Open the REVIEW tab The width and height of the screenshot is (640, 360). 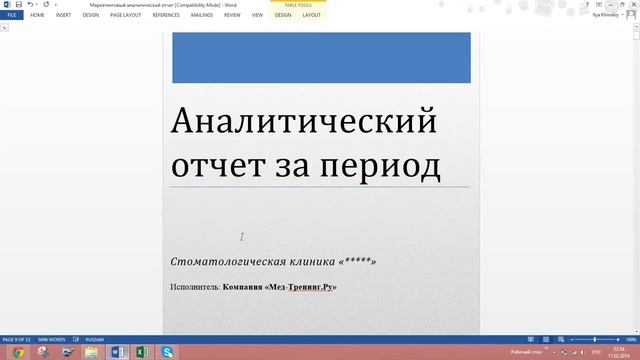click(232, 15)
